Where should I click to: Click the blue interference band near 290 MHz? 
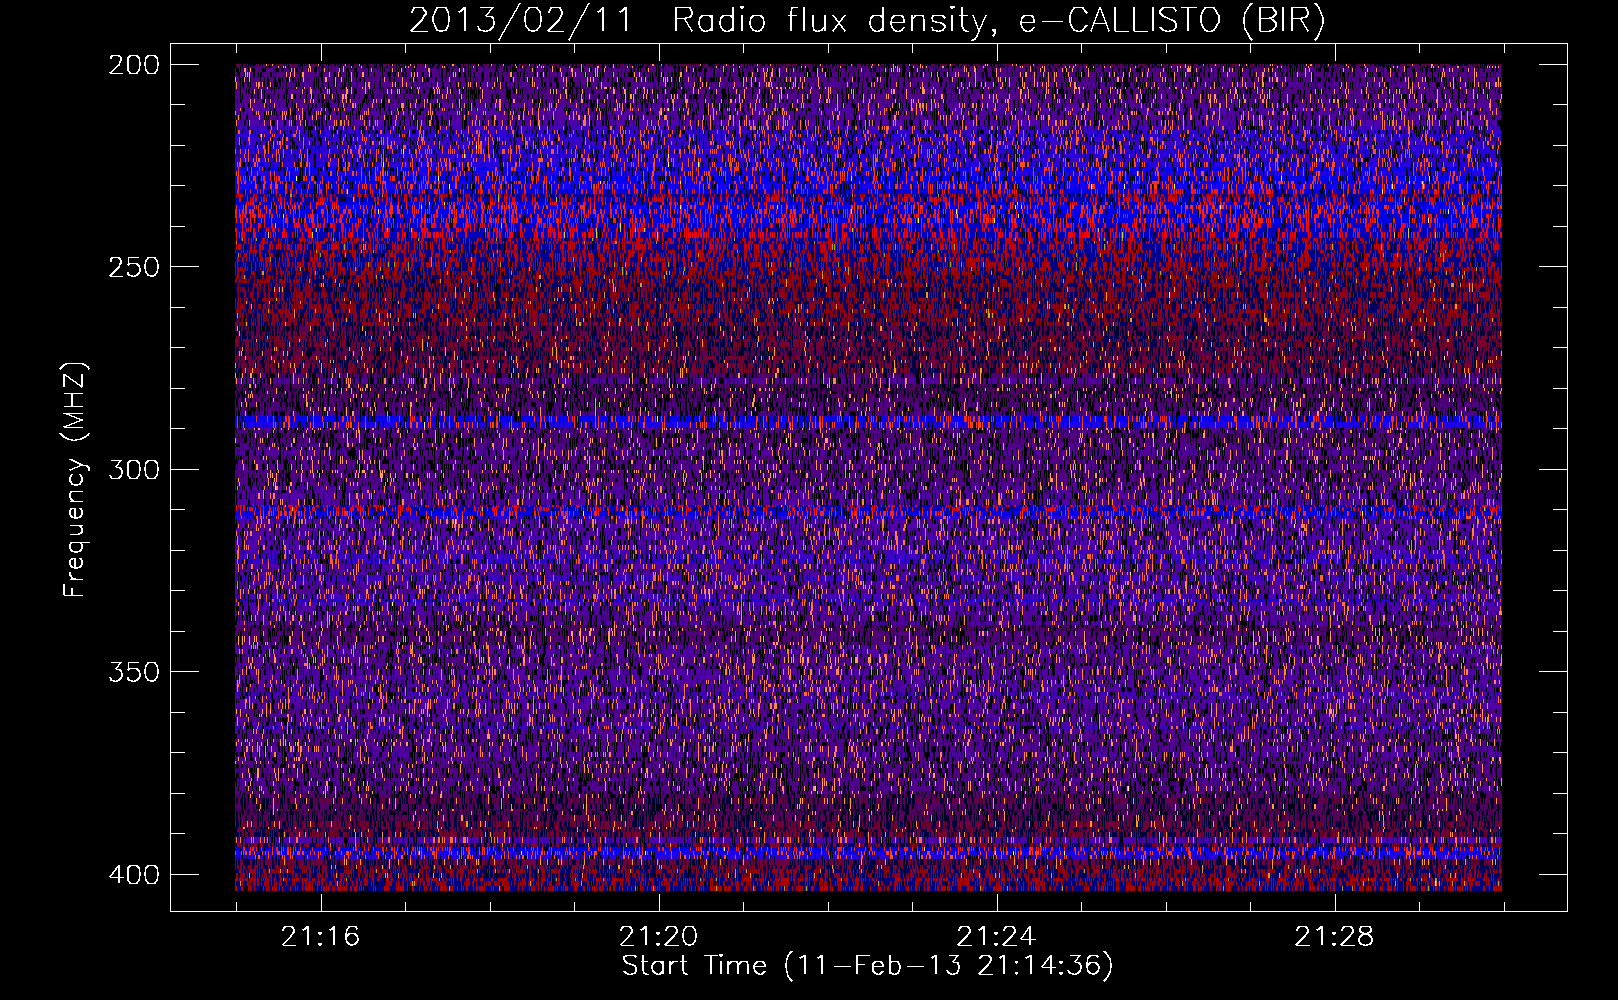click(868, 423)
